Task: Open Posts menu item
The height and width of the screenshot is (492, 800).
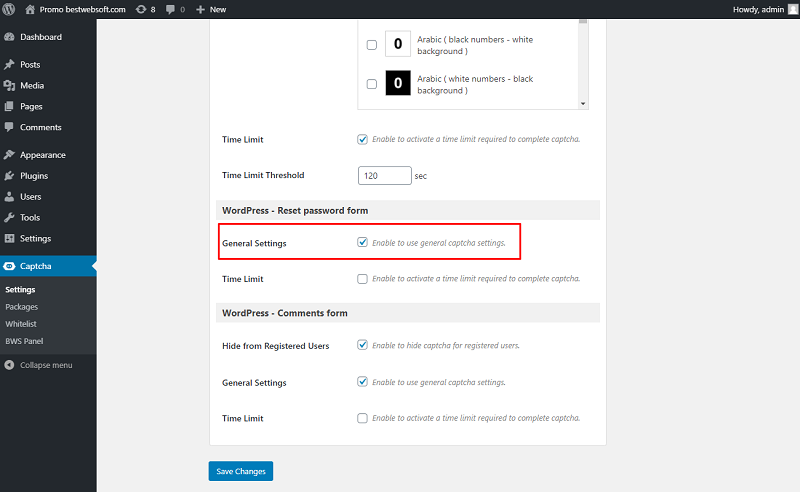Action: 48,64
